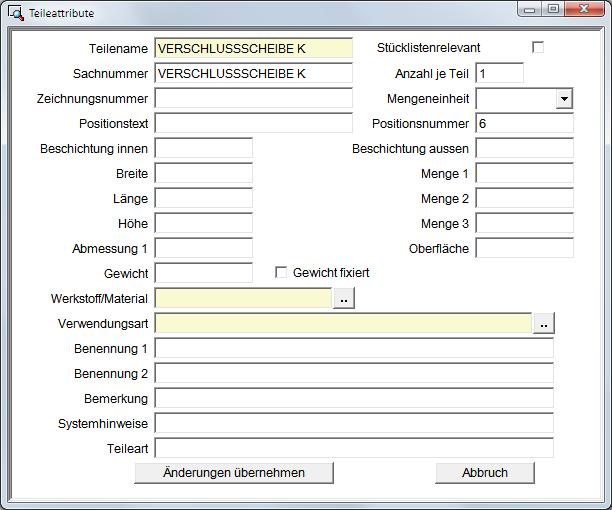Click into the Bemerkung text field
Viewport: 612px width, 510px height.
click(354, 398)
